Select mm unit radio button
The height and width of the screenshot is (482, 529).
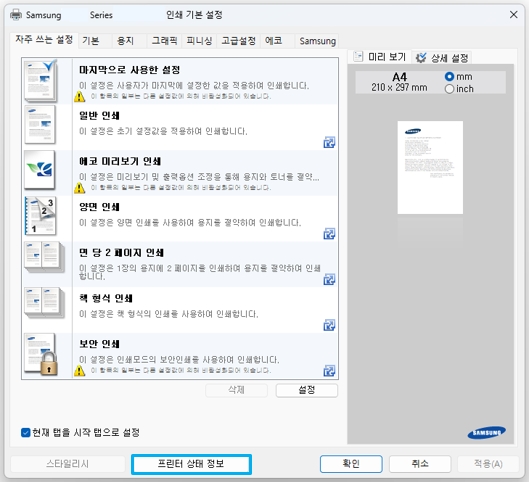(x=449, y=77)
